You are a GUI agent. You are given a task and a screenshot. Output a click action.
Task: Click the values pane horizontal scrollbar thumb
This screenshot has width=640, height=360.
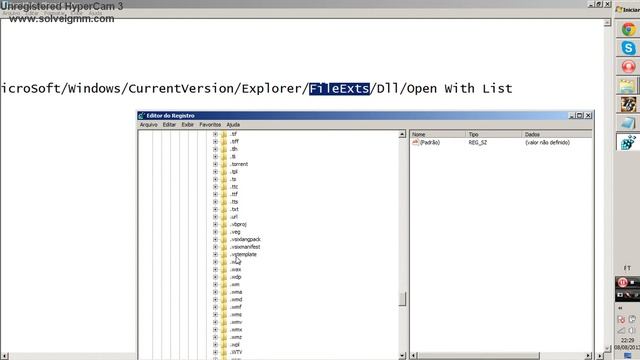pyautogui.click(x=478, y=356)
